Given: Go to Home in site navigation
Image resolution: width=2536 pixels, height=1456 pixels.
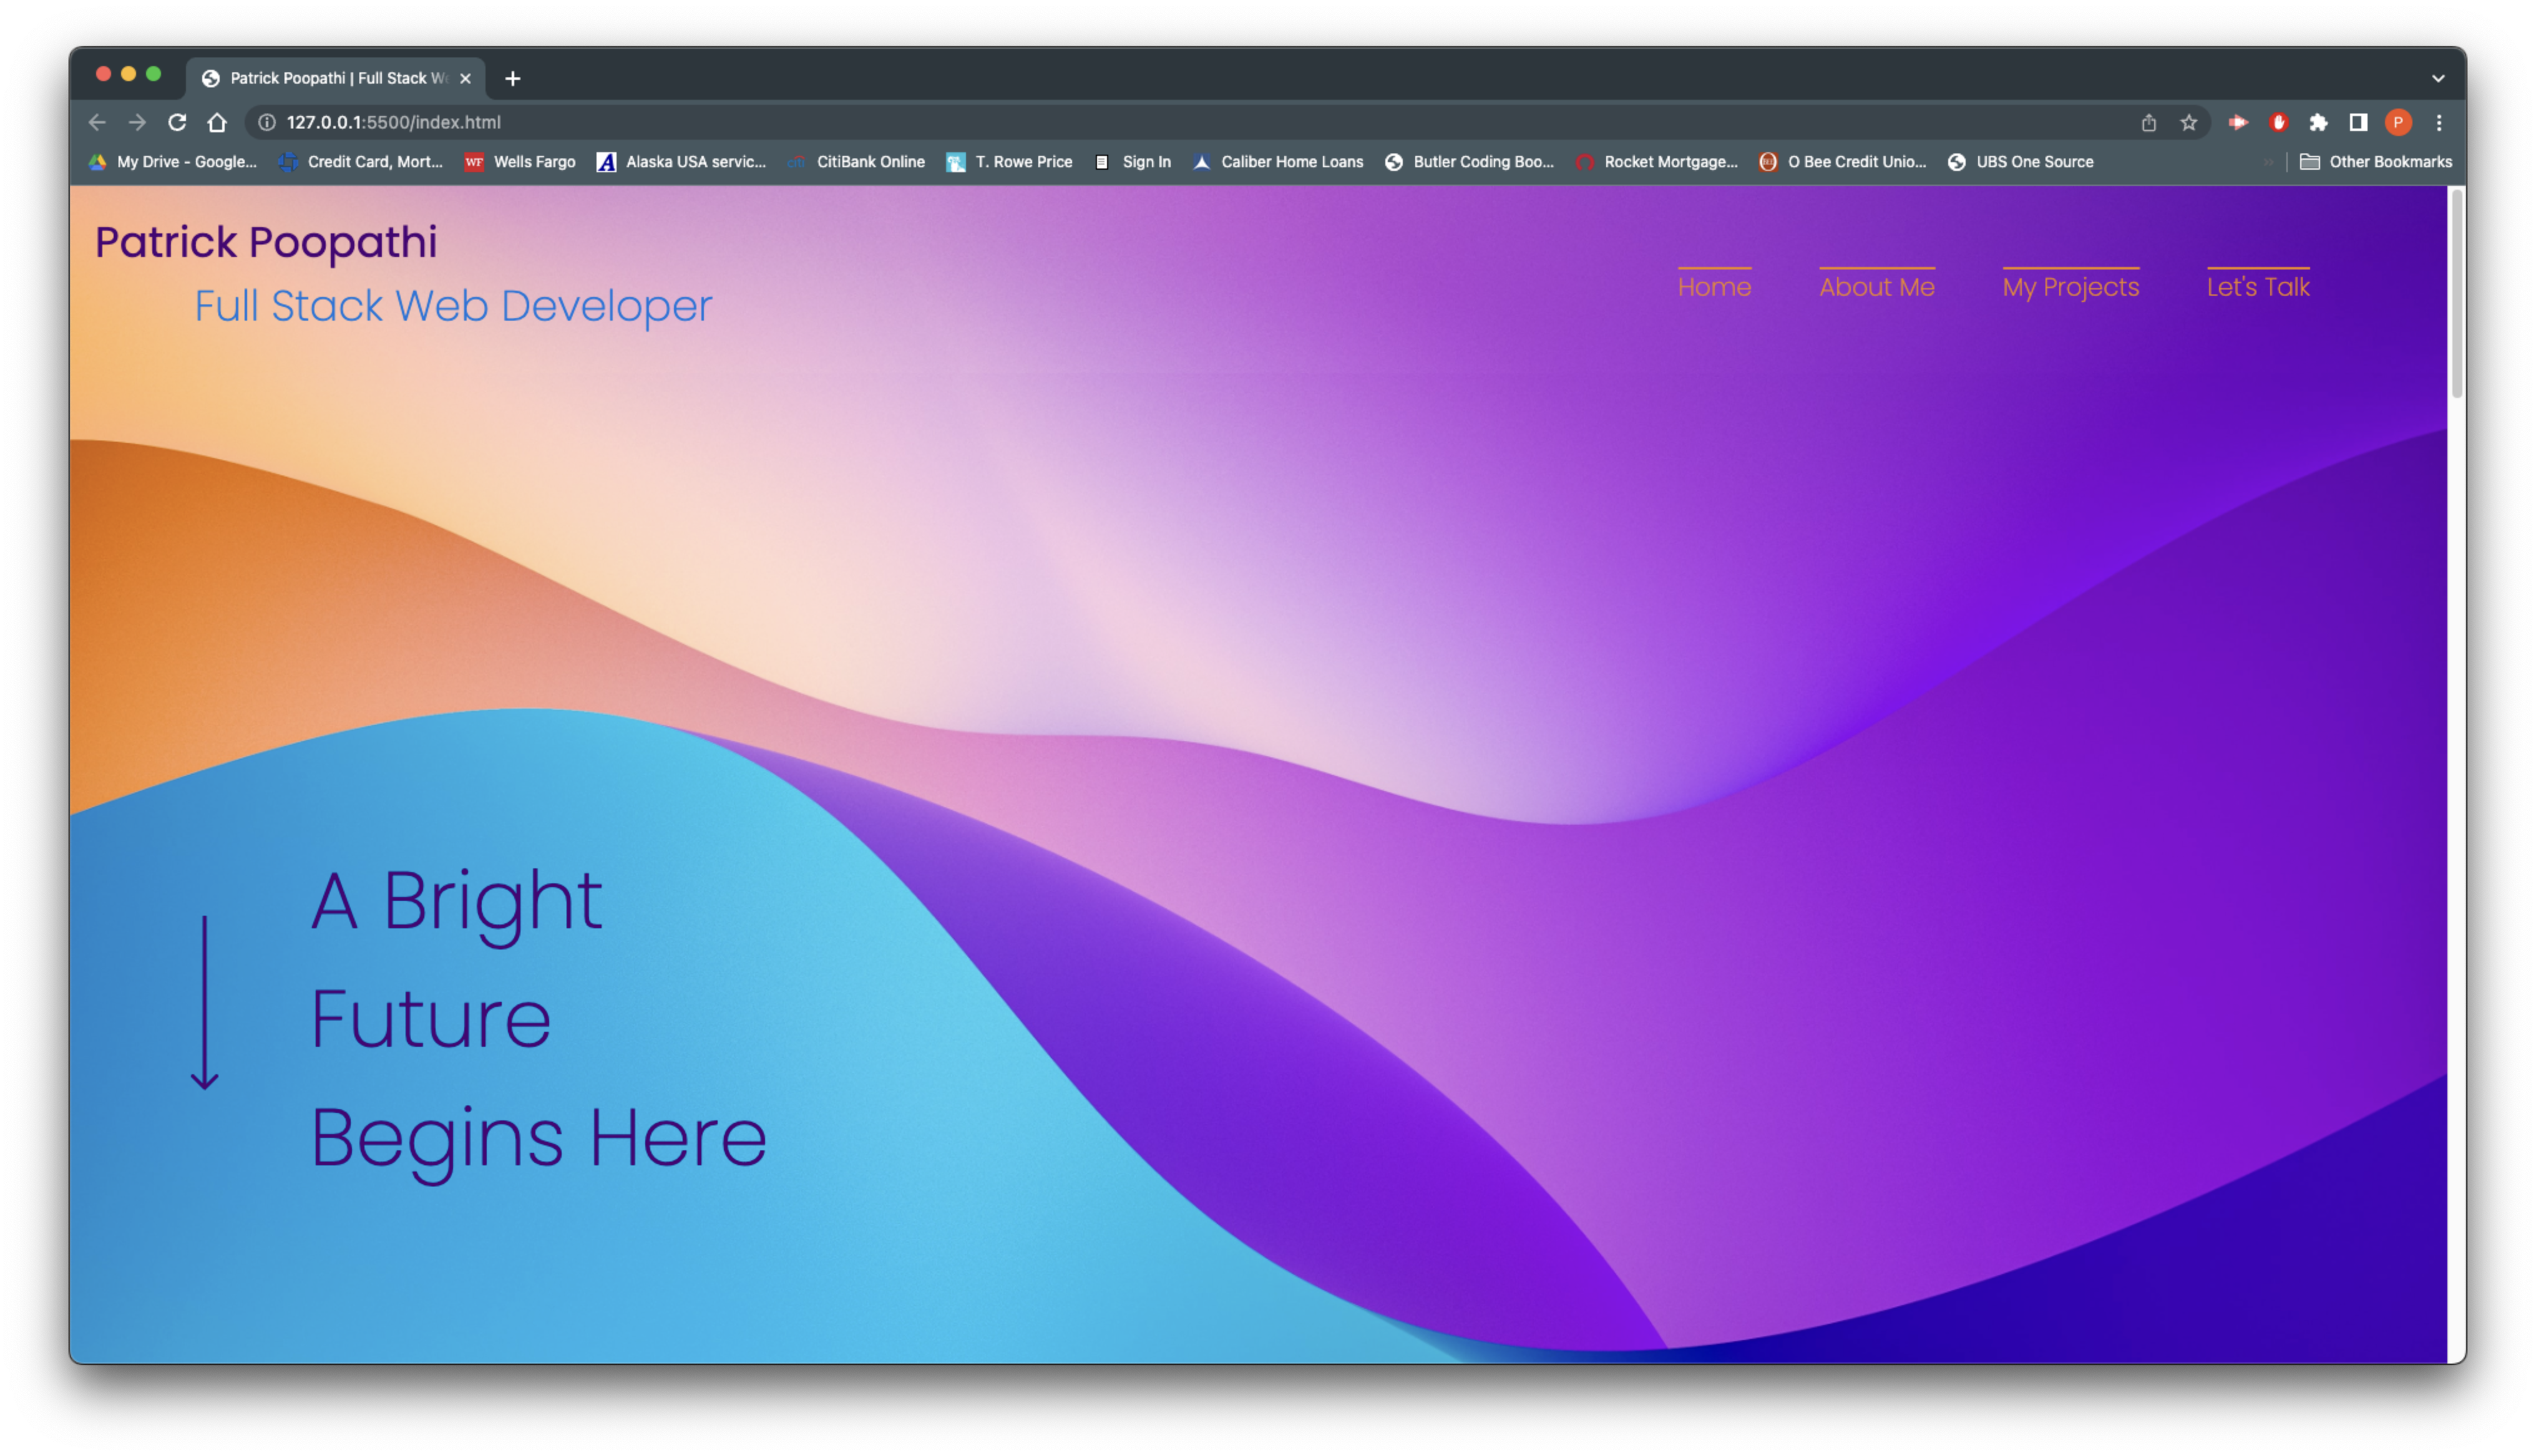Looking at the screenshot, I should coord(1714,287).
